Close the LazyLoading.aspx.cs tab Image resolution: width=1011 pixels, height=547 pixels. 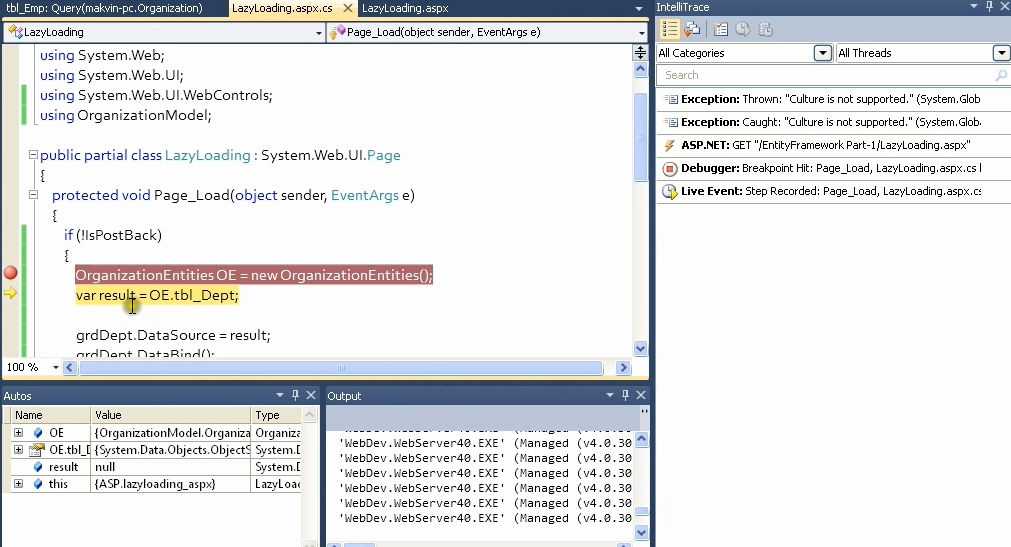coord(347,8)
